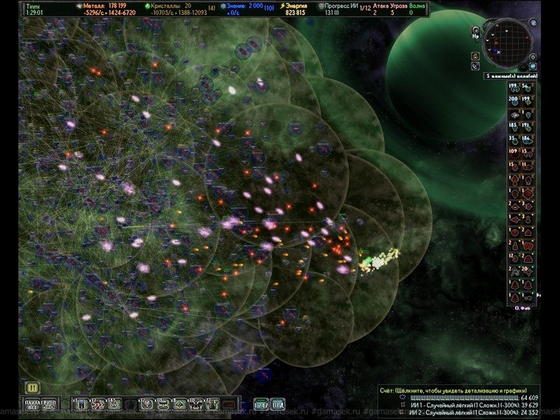Click the 'ИИ 2' score row 24 352

click(x=470, y=412)
